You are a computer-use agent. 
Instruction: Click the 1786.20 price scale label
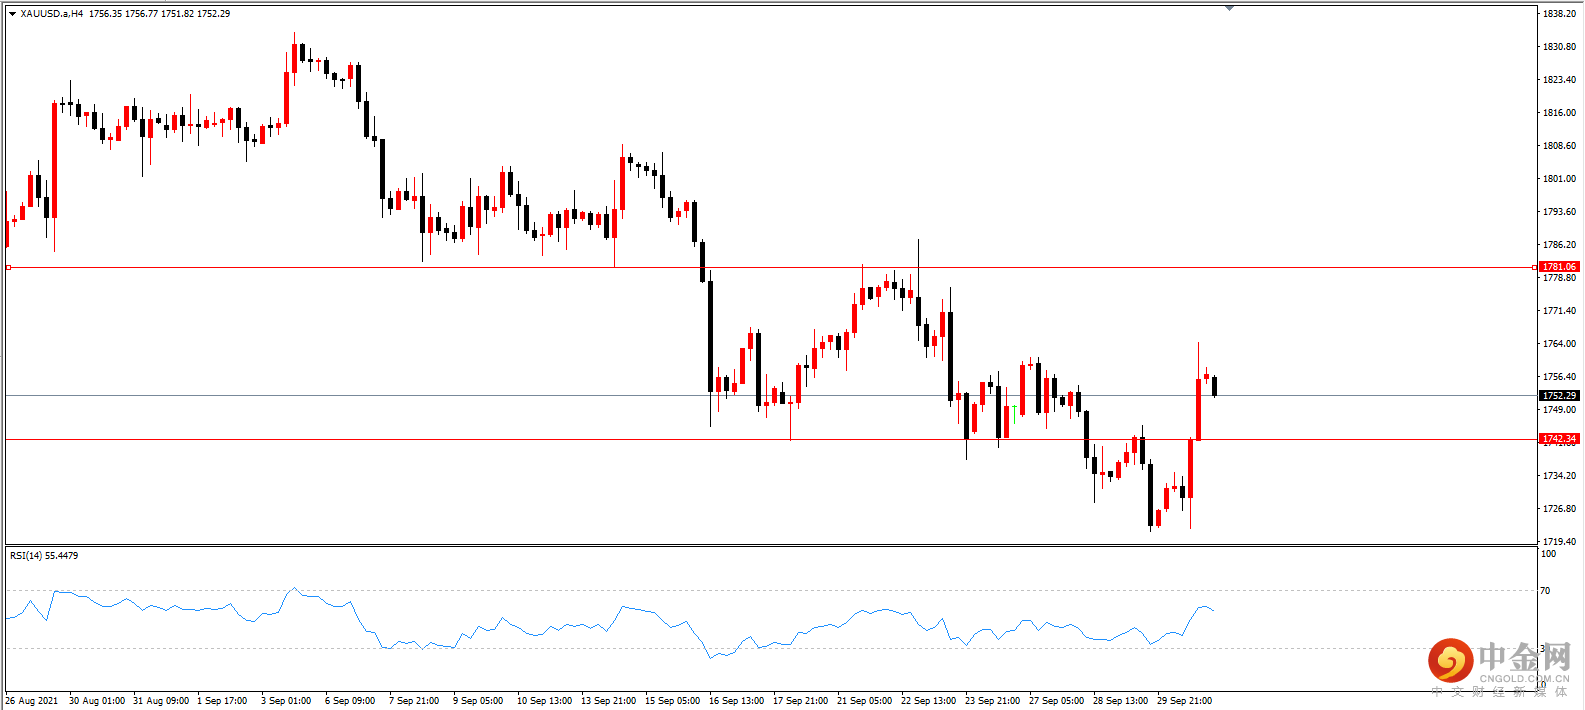click(1559, 245)
